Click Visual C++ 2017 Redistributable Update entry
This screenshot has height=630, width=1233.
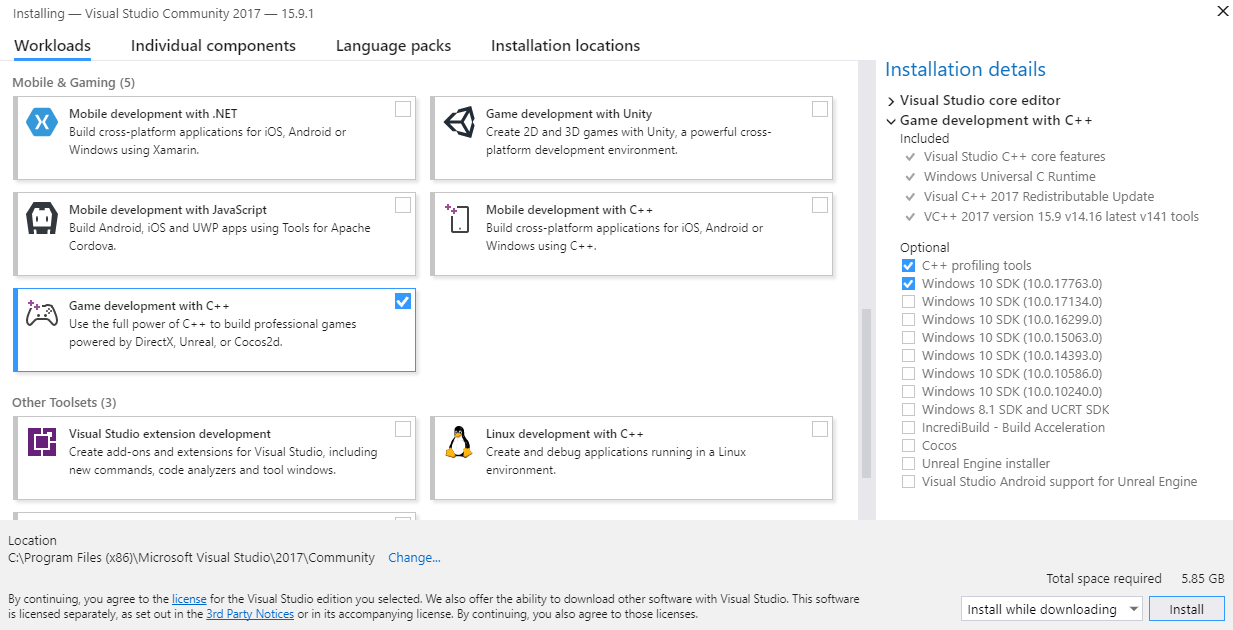[1039, 197]
